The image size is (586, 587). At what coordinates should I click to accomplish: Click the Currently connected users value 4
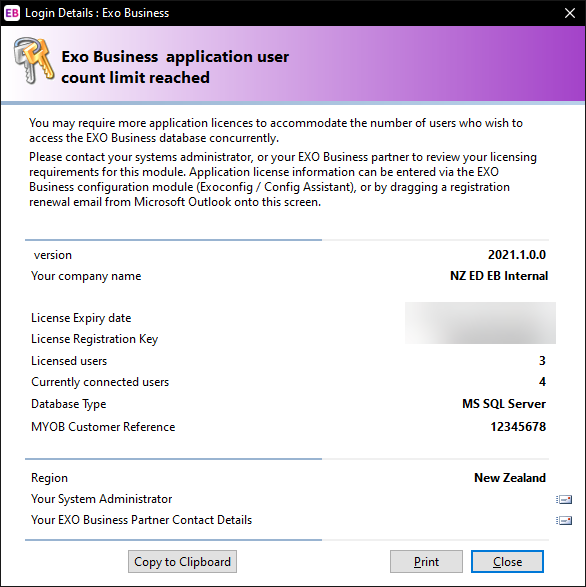(x=542, y=382)
